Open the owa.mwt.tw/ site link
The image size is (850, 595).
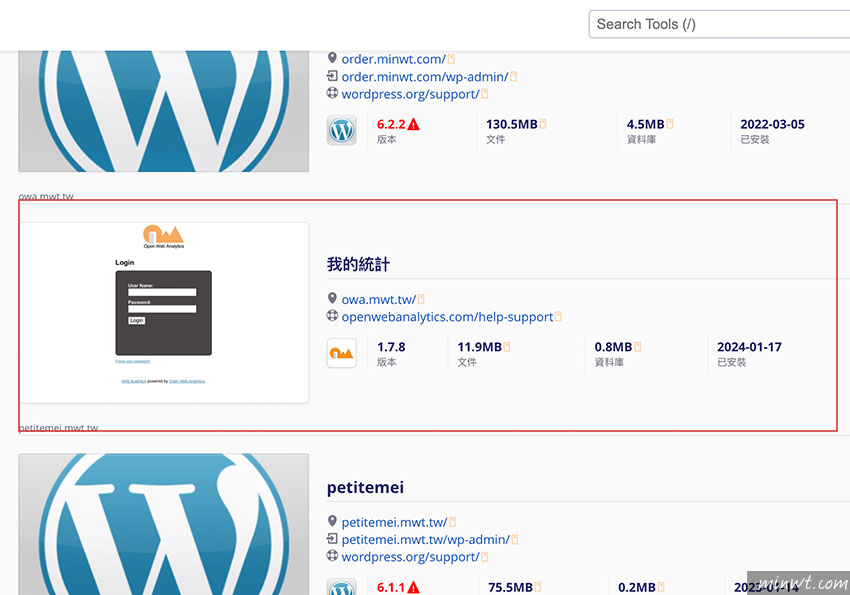point(378,300)
